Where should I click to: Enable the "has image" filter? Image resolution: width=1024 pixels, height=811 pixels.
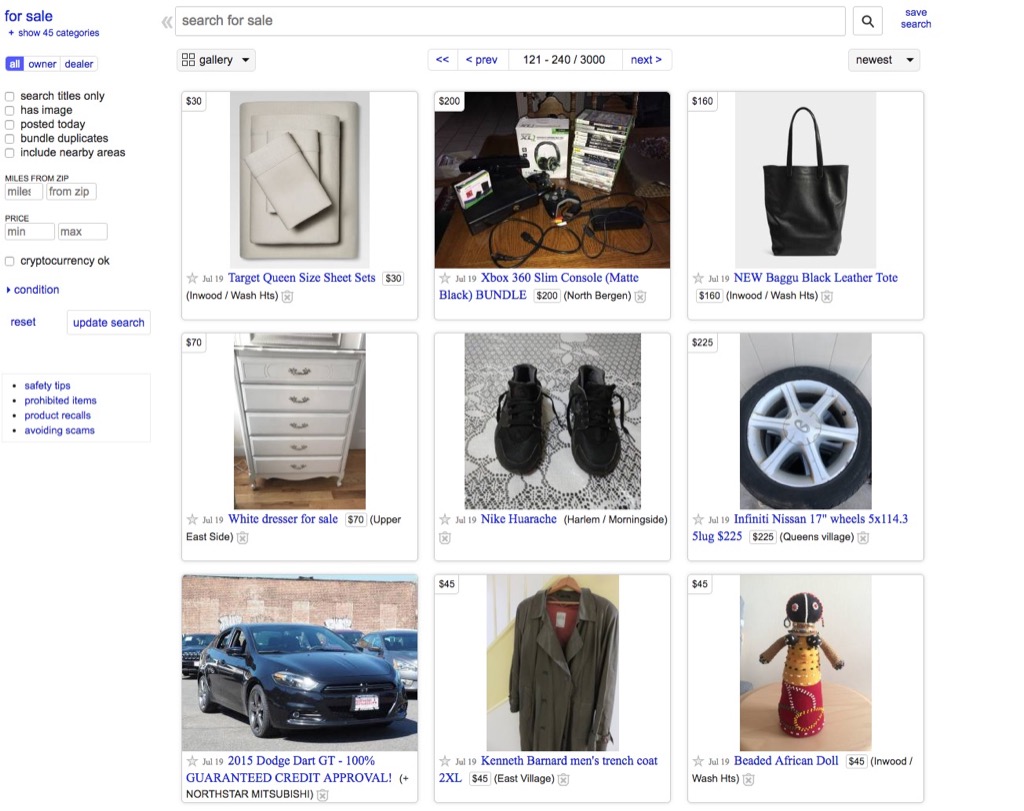pyautogui.click(x=10, y=110)
